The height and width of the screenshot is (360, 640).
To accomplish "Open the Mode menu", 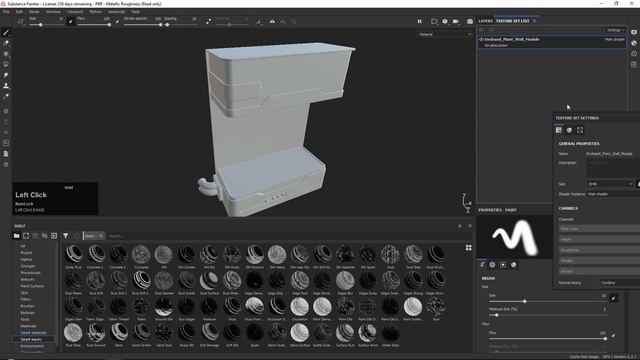I will pos(34,12).
